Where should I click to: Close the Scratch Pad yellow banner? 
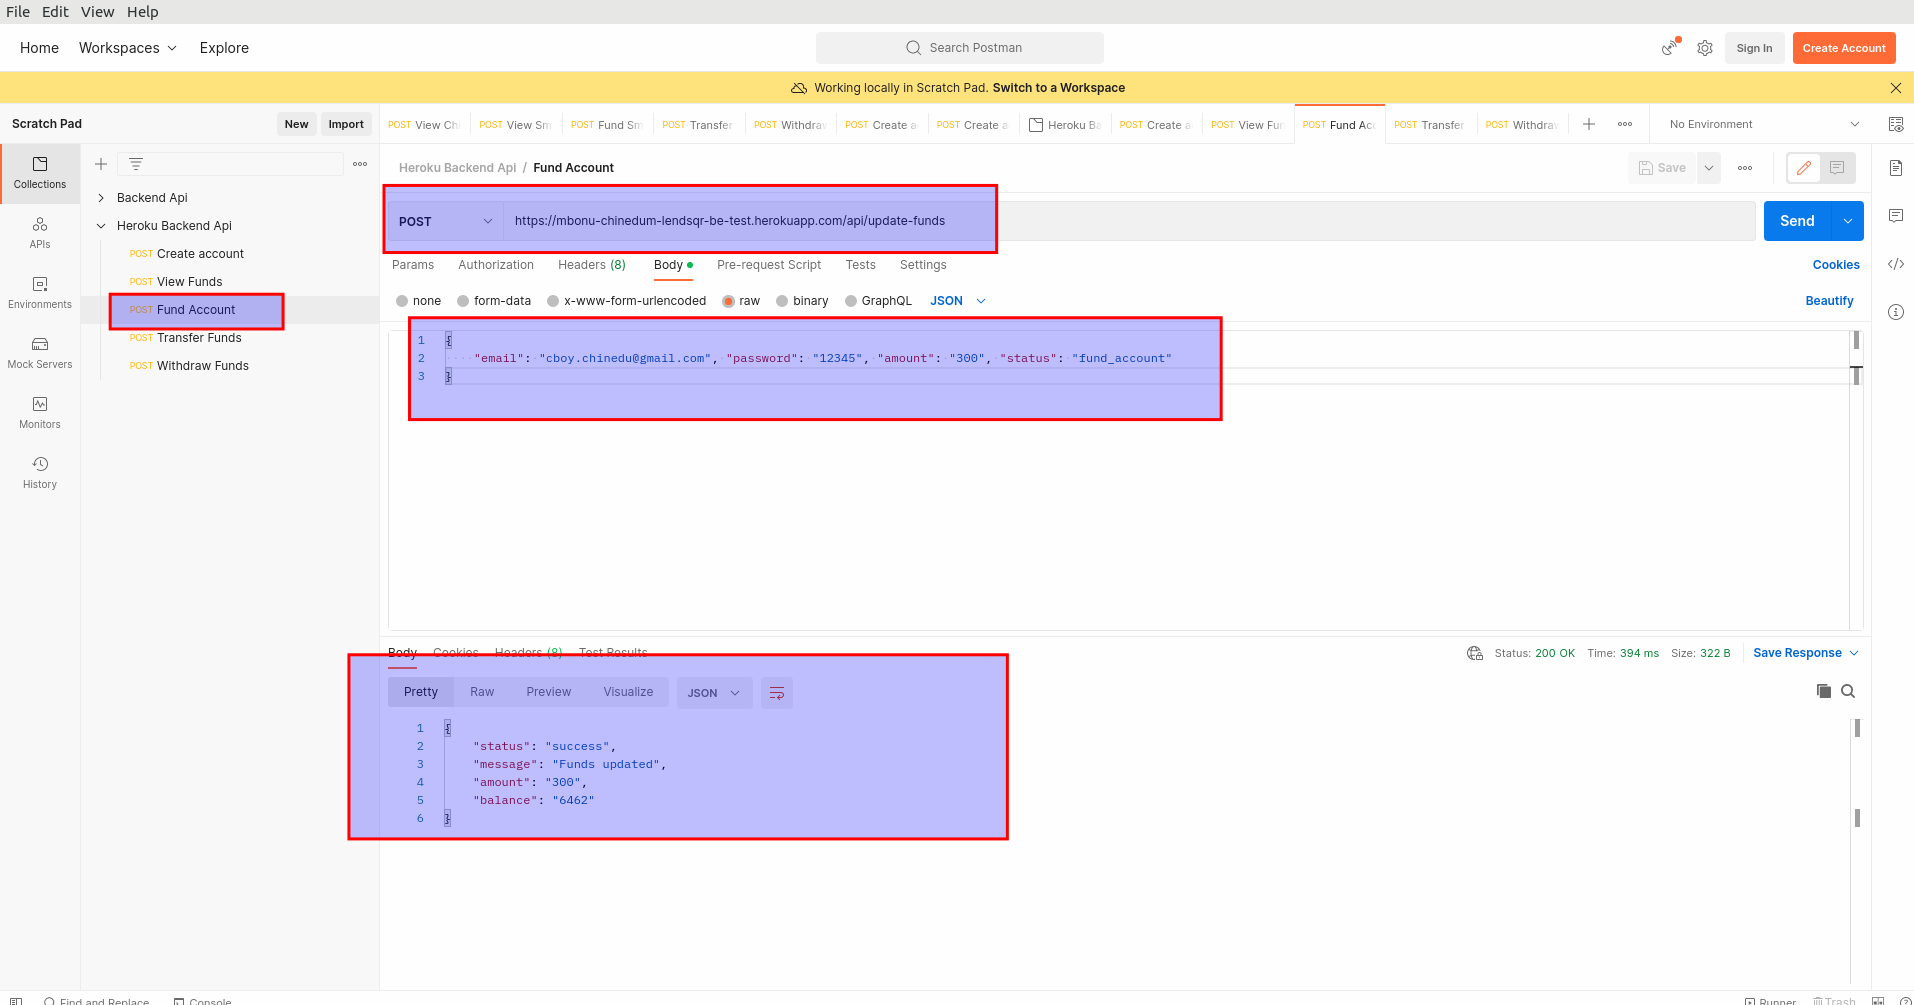click(1895, 88)
